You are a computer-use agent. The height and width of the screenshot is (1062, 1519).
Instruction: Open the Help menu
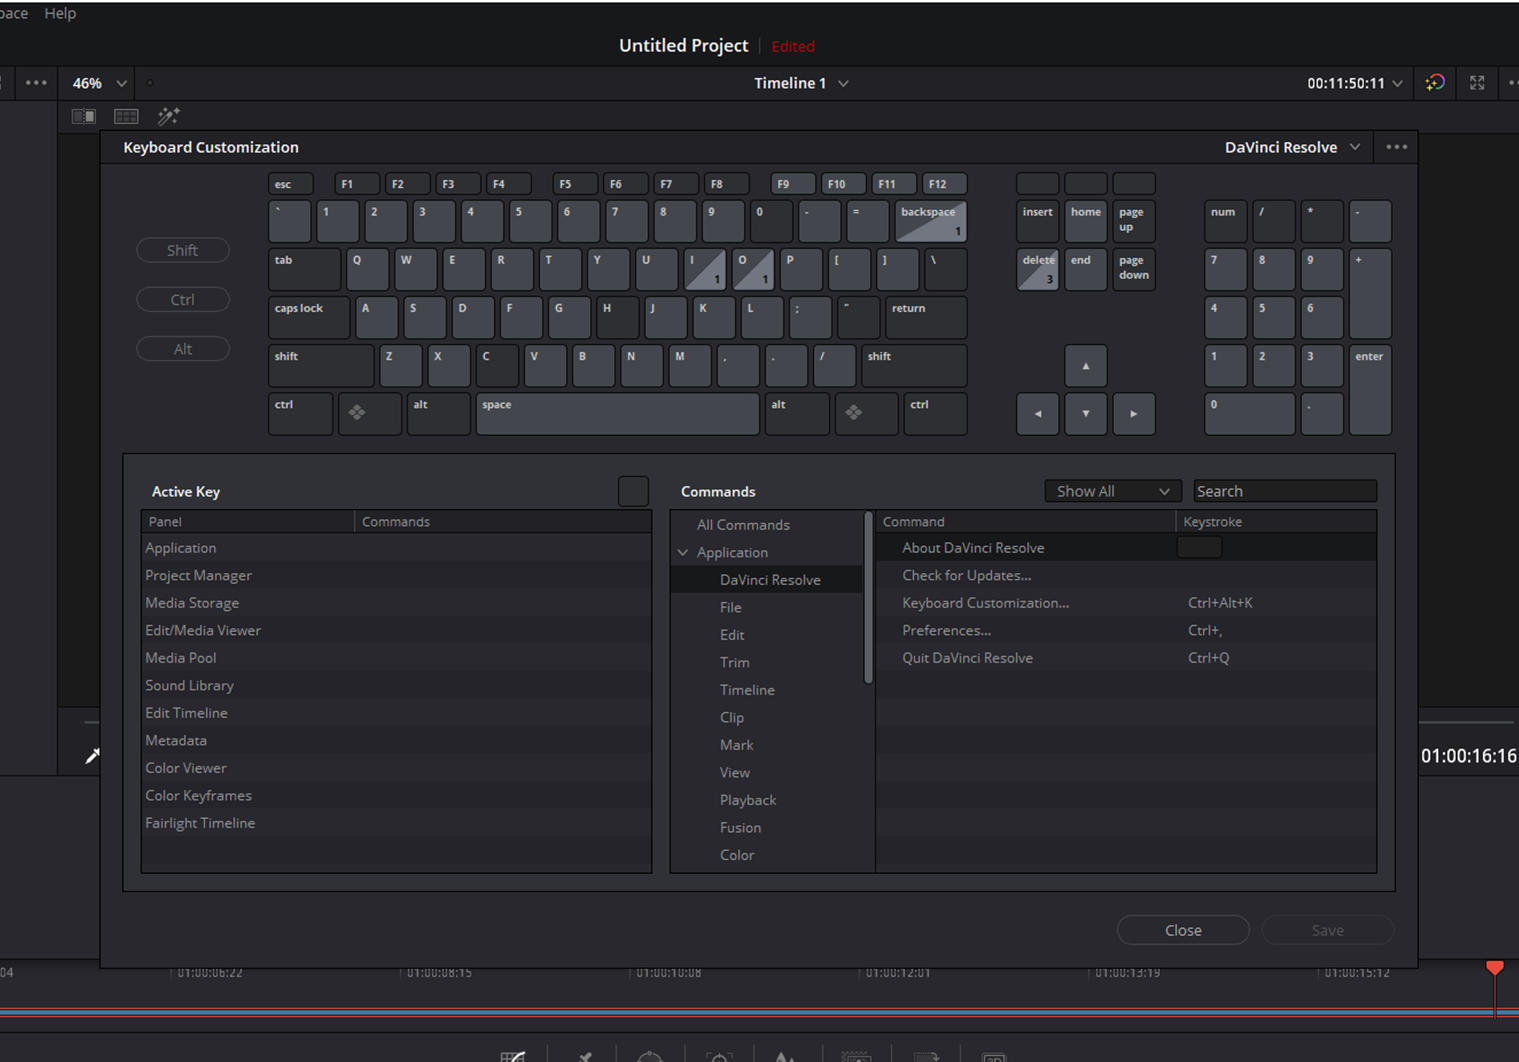coord(60,13)
